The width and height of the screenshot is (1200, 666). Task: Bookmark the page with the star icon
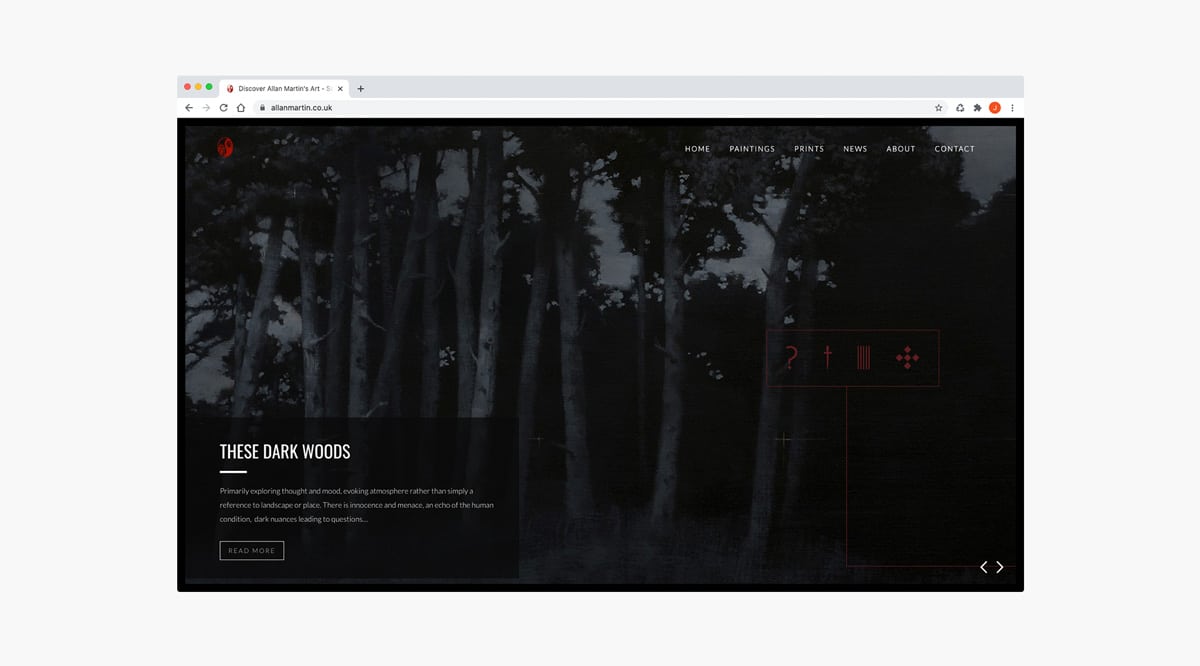(938, 108)
